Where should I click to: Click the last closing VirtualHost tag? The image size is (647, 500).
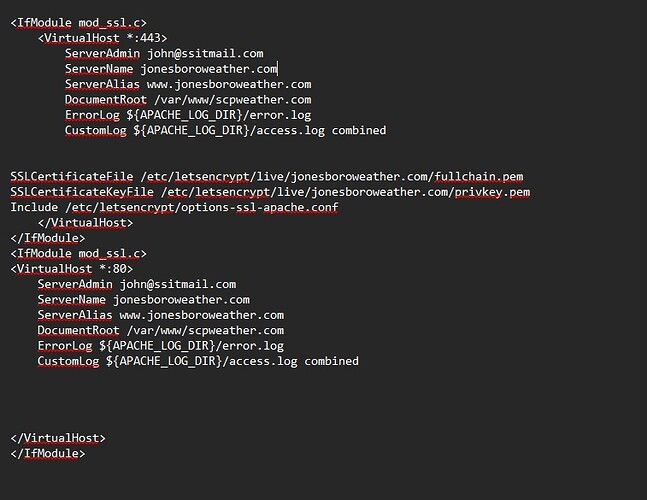(x=58, y=438)
